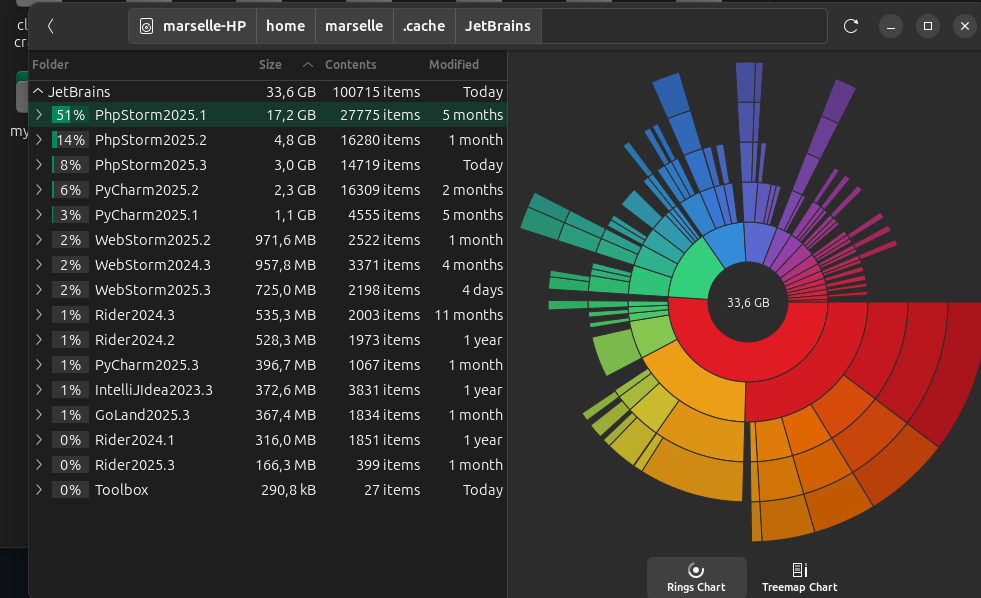Open marselle path breadcrumb
The image size is (981, 598).
[x=354, y=26]
